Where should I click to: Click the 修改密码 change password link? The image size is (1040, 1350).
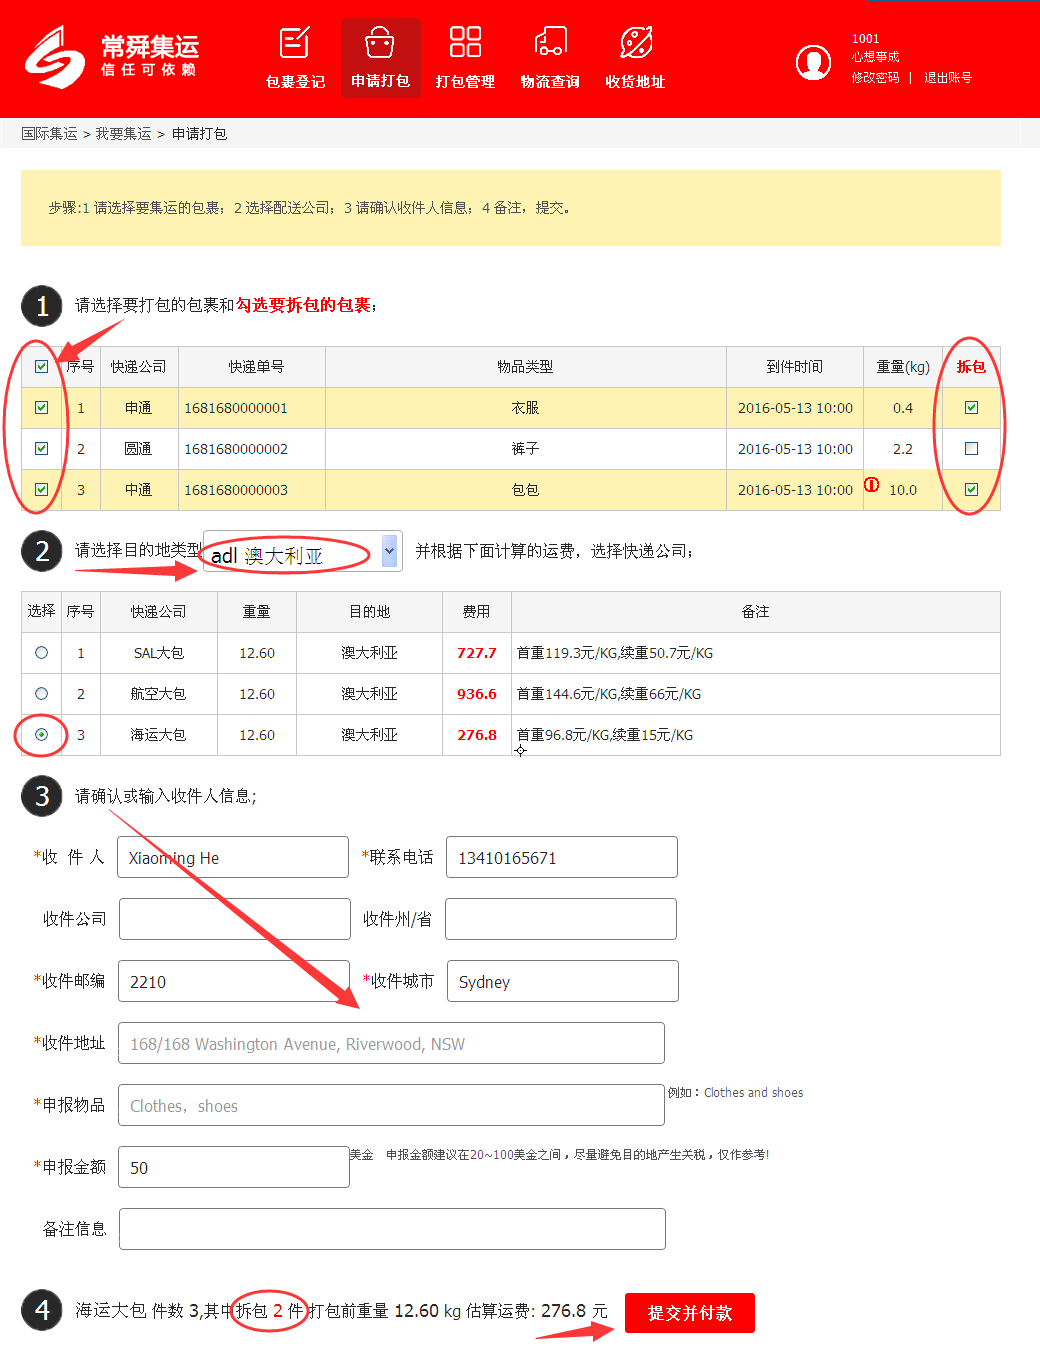pos(875,78)
